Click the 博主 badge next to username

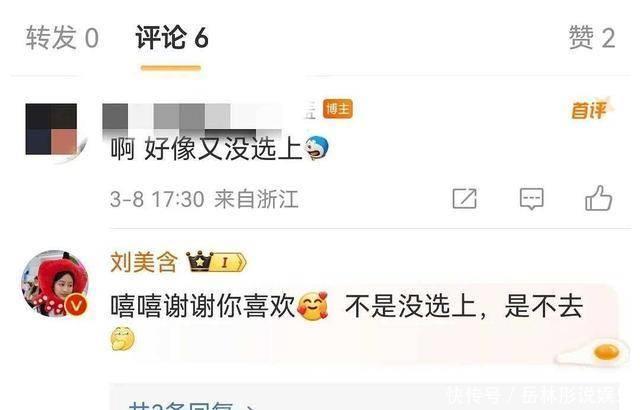pos(338,109)
